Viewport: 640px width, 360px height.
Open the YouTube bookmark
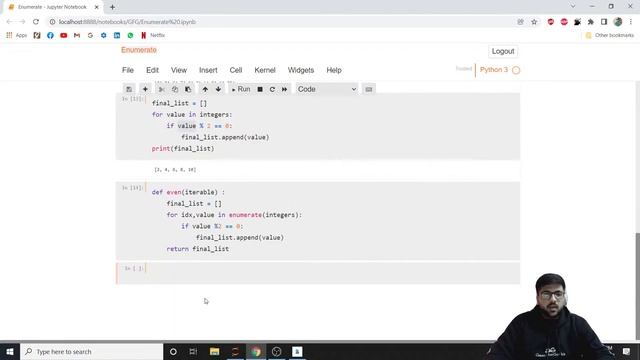coord(64,36)
